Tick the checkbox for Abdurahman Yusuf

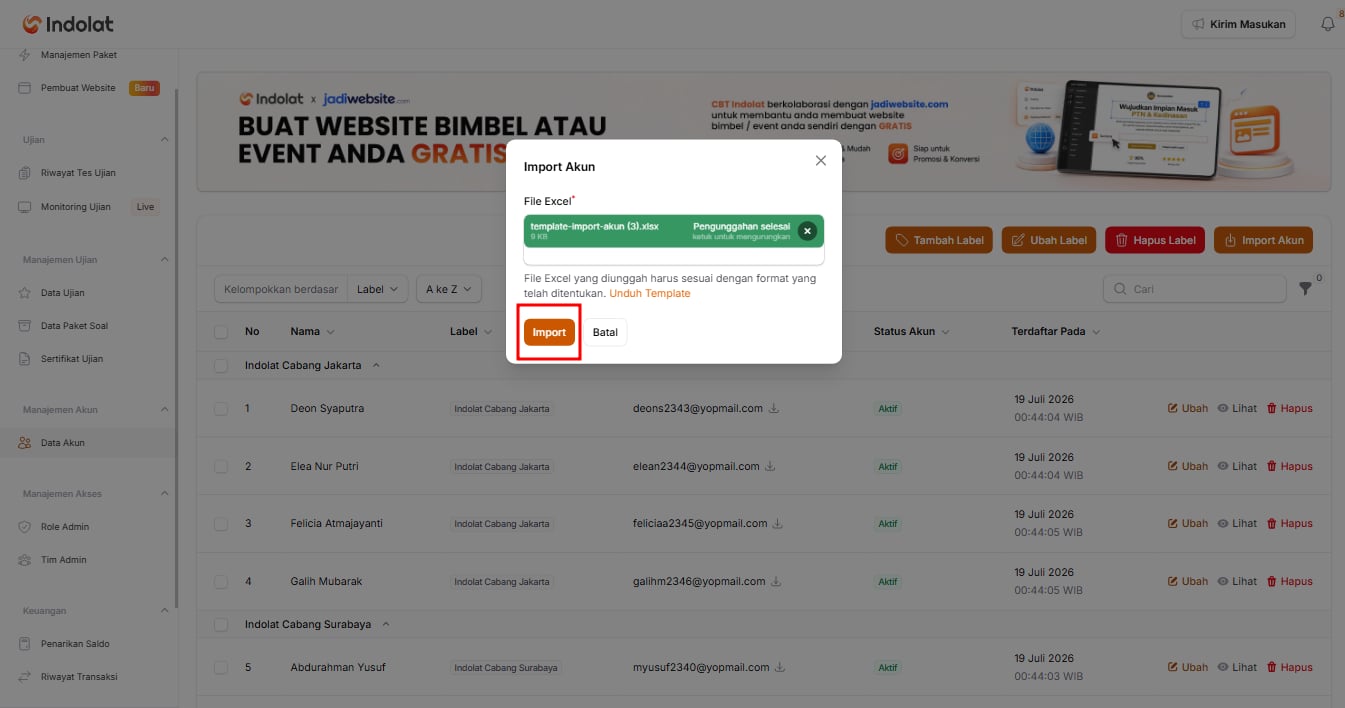(221, 668)
